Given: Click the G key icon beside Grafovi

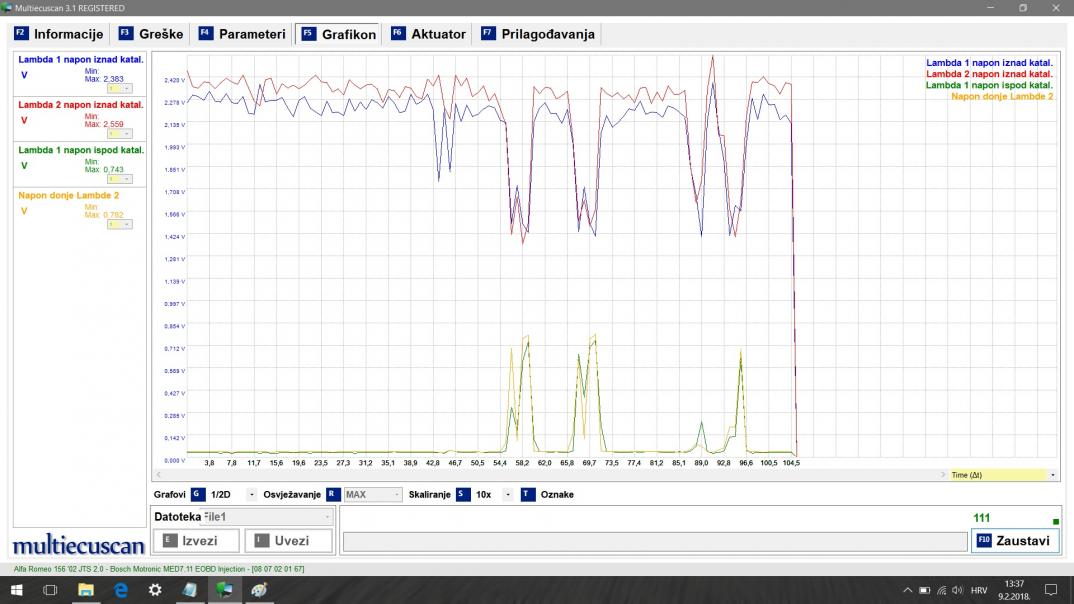Looking at the screenshot, I should pos(198,494).
